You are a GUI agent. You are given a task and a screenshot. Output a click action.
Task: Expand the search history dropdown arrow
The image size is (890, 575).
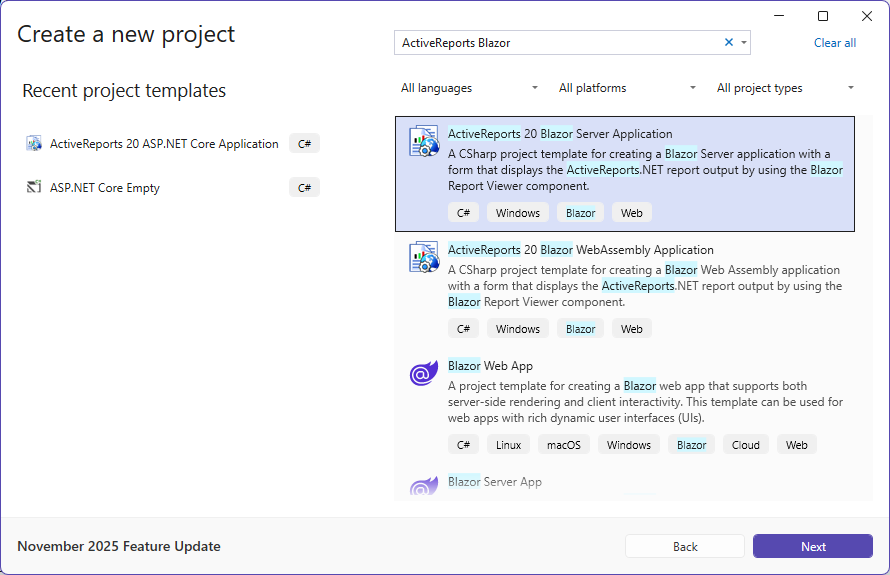pyautogui.click(x=743, y=43)
